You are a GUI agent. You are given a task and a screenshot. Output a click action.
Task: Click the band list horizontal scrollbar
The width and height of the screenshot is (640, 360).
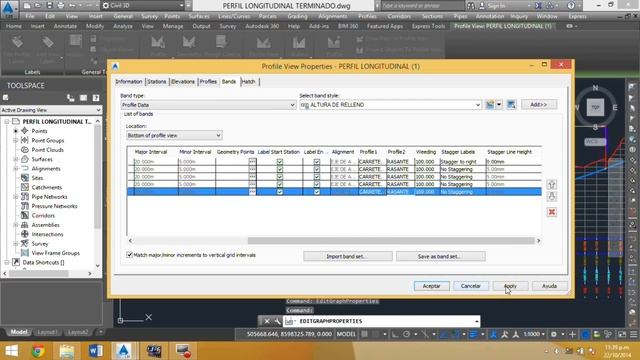pyautogui.click(x=391, y=241)
